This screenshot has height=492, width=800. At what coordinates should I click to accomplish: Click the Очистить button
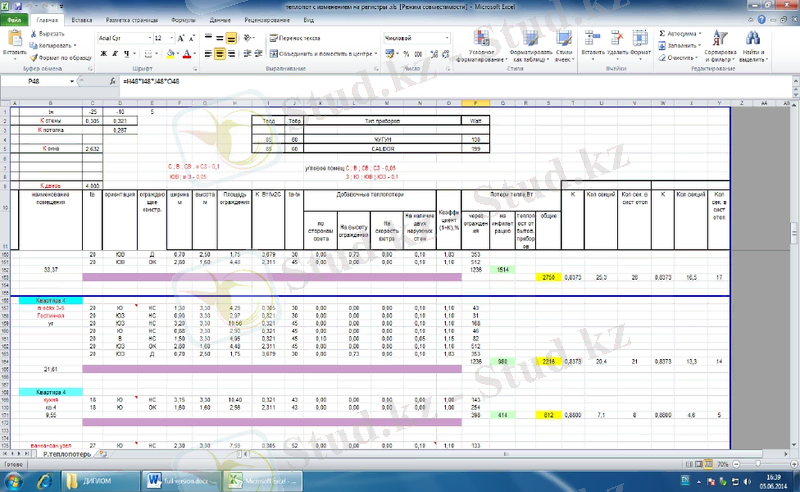(680, 58)
